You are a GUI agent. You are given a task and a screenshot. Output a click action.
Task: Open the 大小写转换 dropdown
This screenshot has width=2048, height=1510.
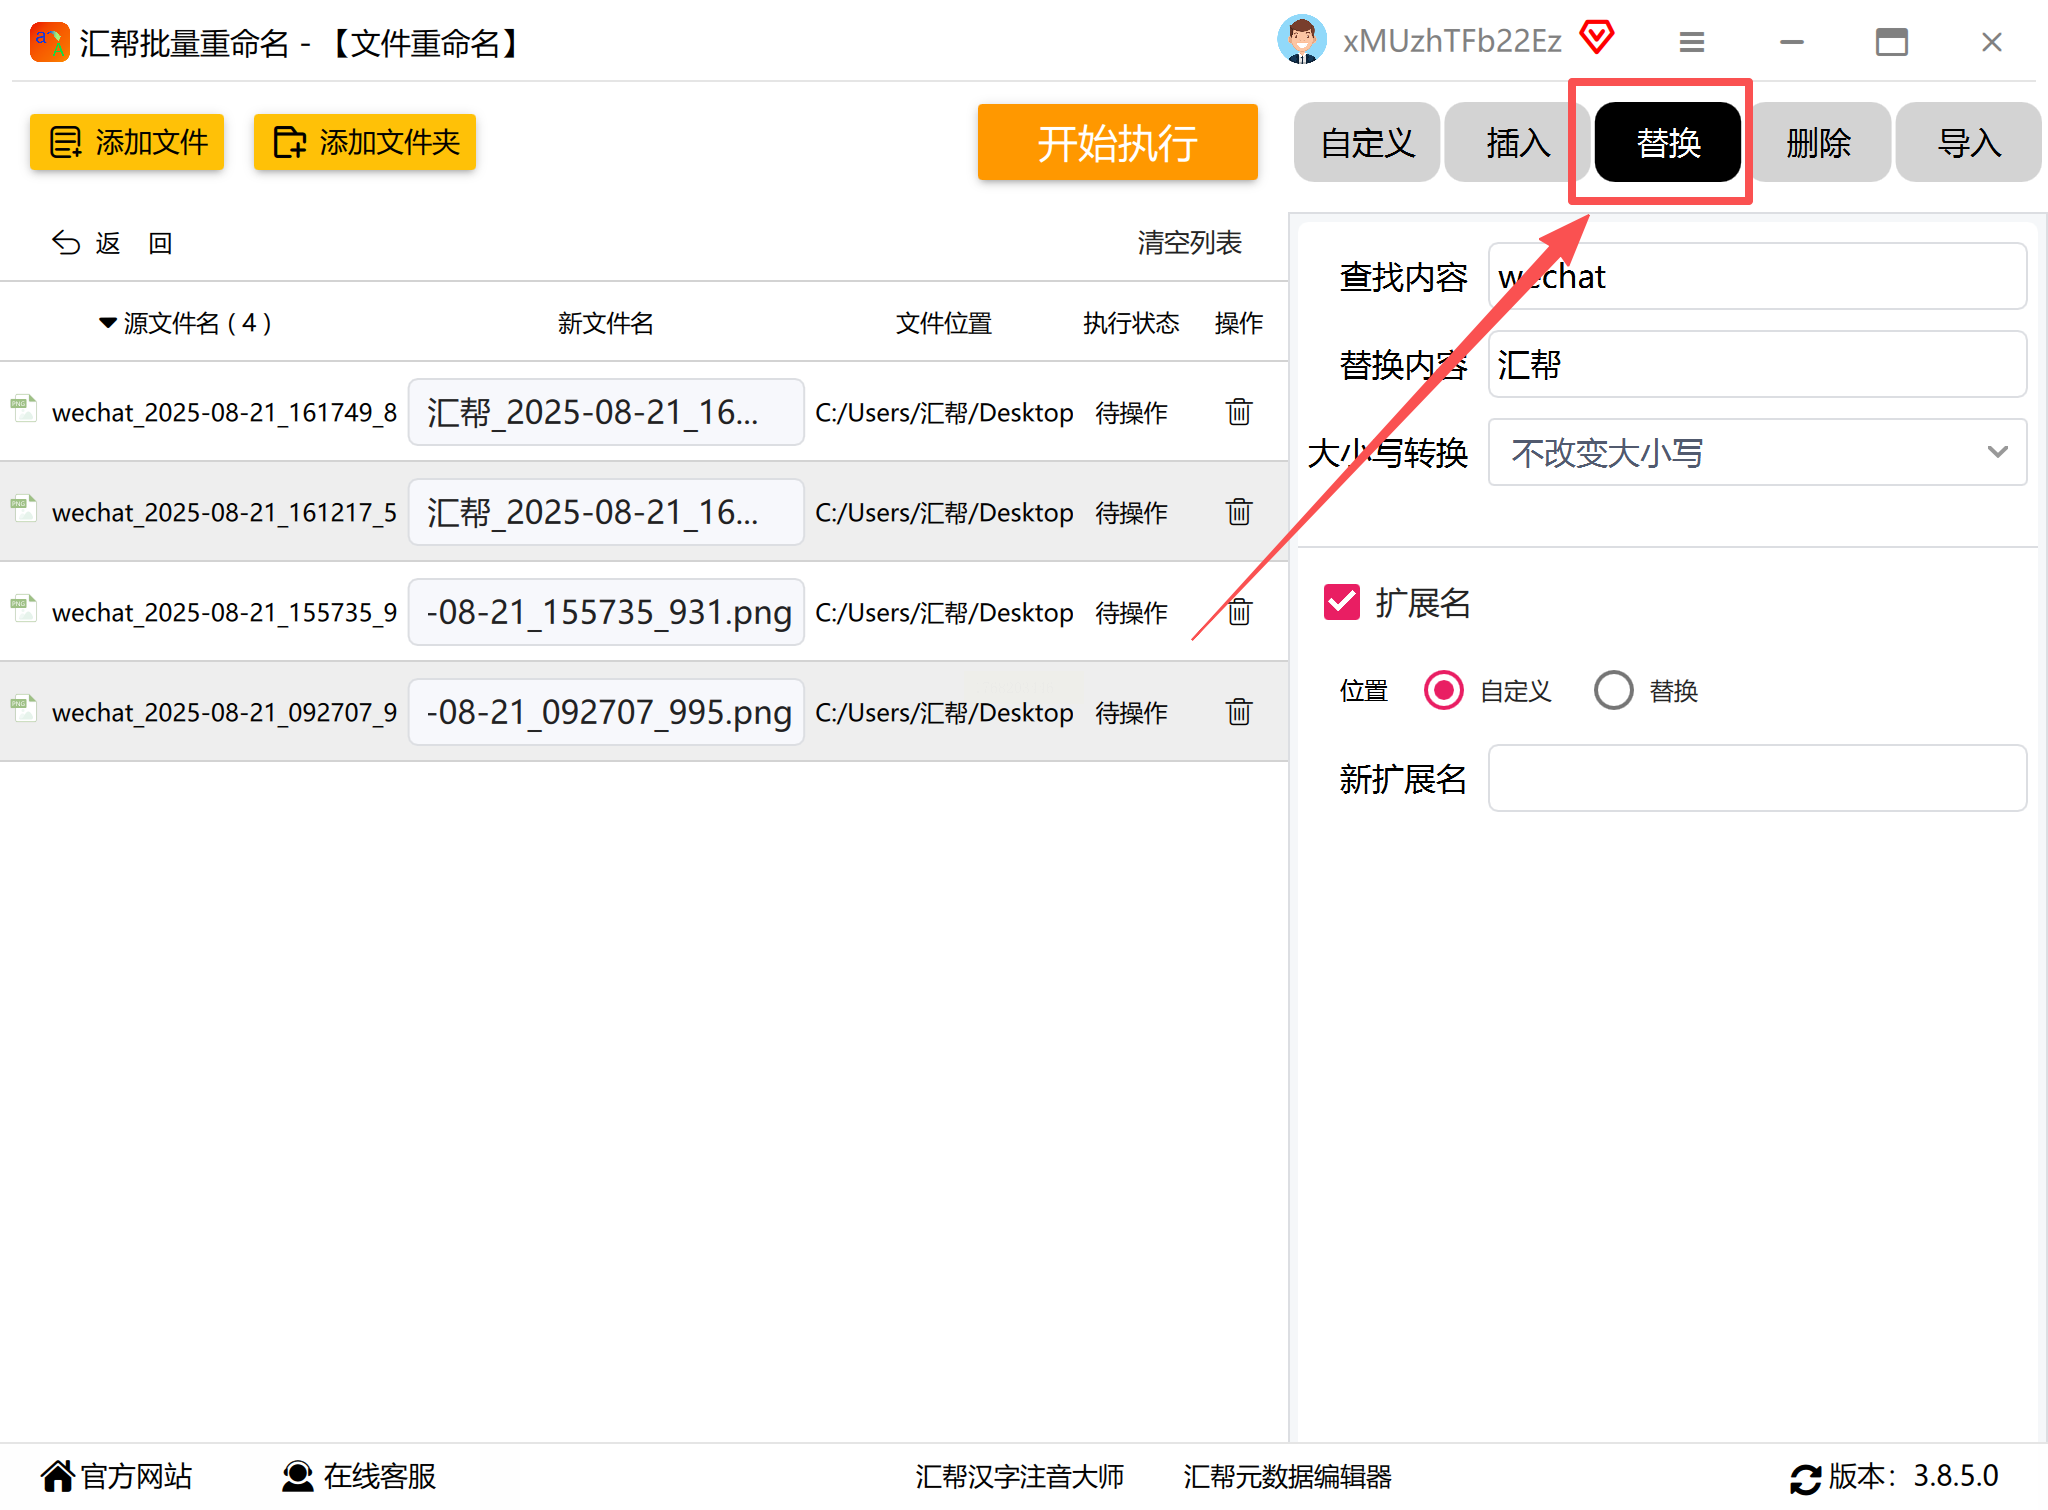click(1757, 453)
